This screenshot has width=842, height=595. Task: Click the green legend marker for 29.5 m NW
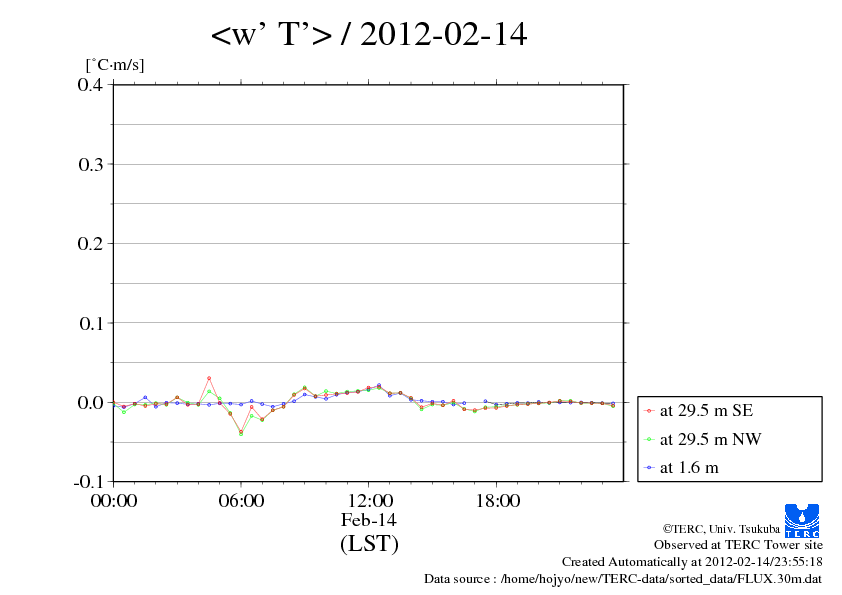(649, 439)
